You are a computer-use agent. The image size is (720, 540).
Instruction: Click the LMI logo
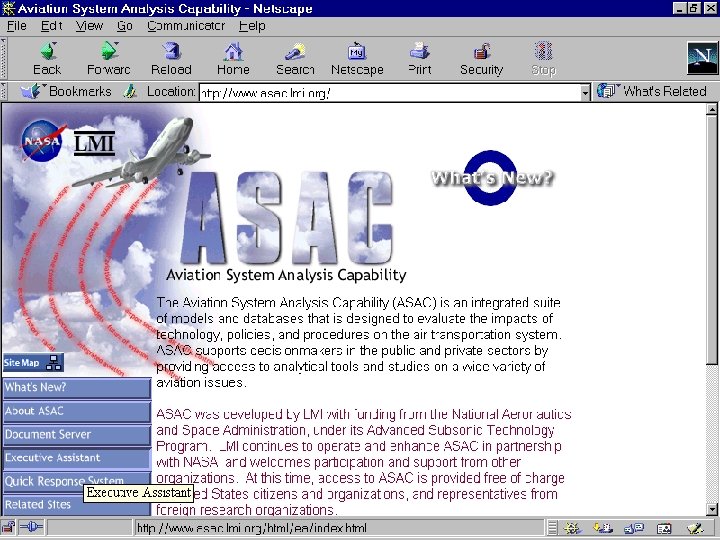coord(94,143)
